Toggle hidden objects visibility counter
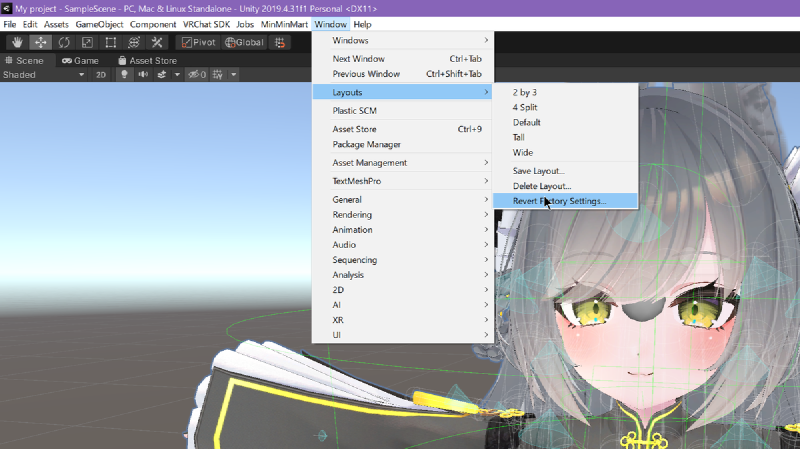 pyautogui.click(x=197, y=74)
